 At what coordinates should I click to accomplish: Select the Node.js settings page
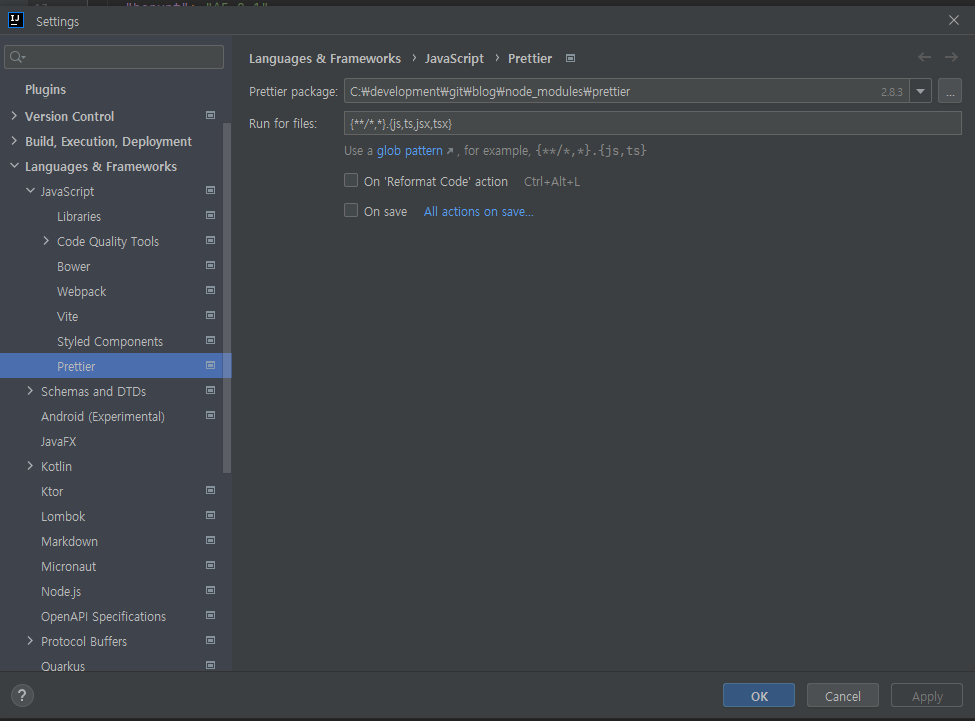pos(61,591)
